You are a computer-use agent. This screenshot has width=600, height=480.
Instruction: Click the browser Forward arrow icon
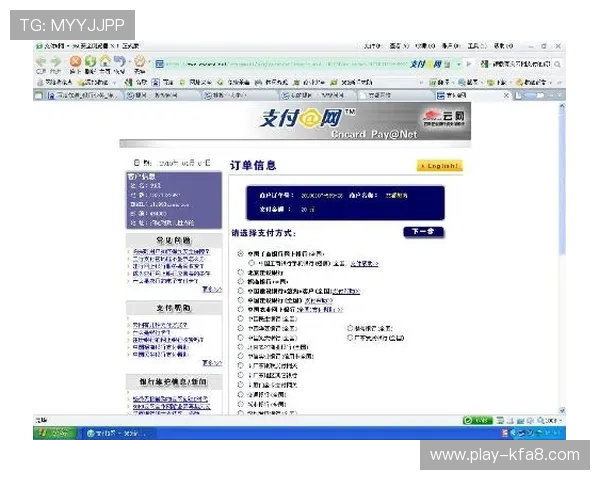[x=56, y=61]
